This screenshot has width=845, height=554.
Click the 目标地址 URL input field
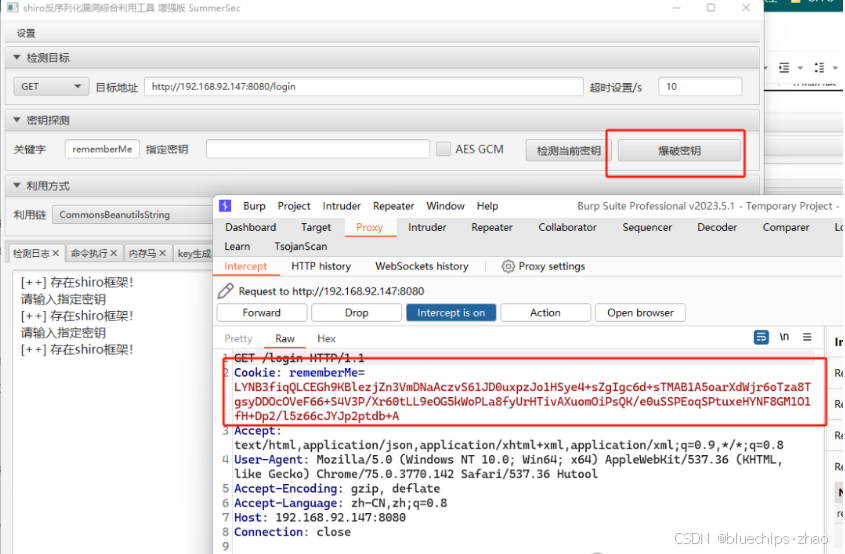[x=364, y=86]
